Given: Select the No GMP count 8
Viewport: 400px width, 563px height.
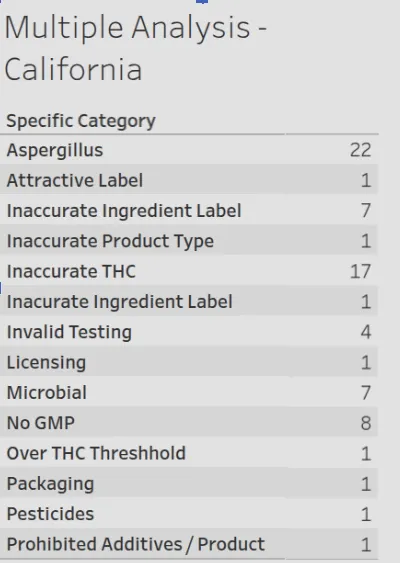Looking at the screenshot, I should click(x=366, y=423).
